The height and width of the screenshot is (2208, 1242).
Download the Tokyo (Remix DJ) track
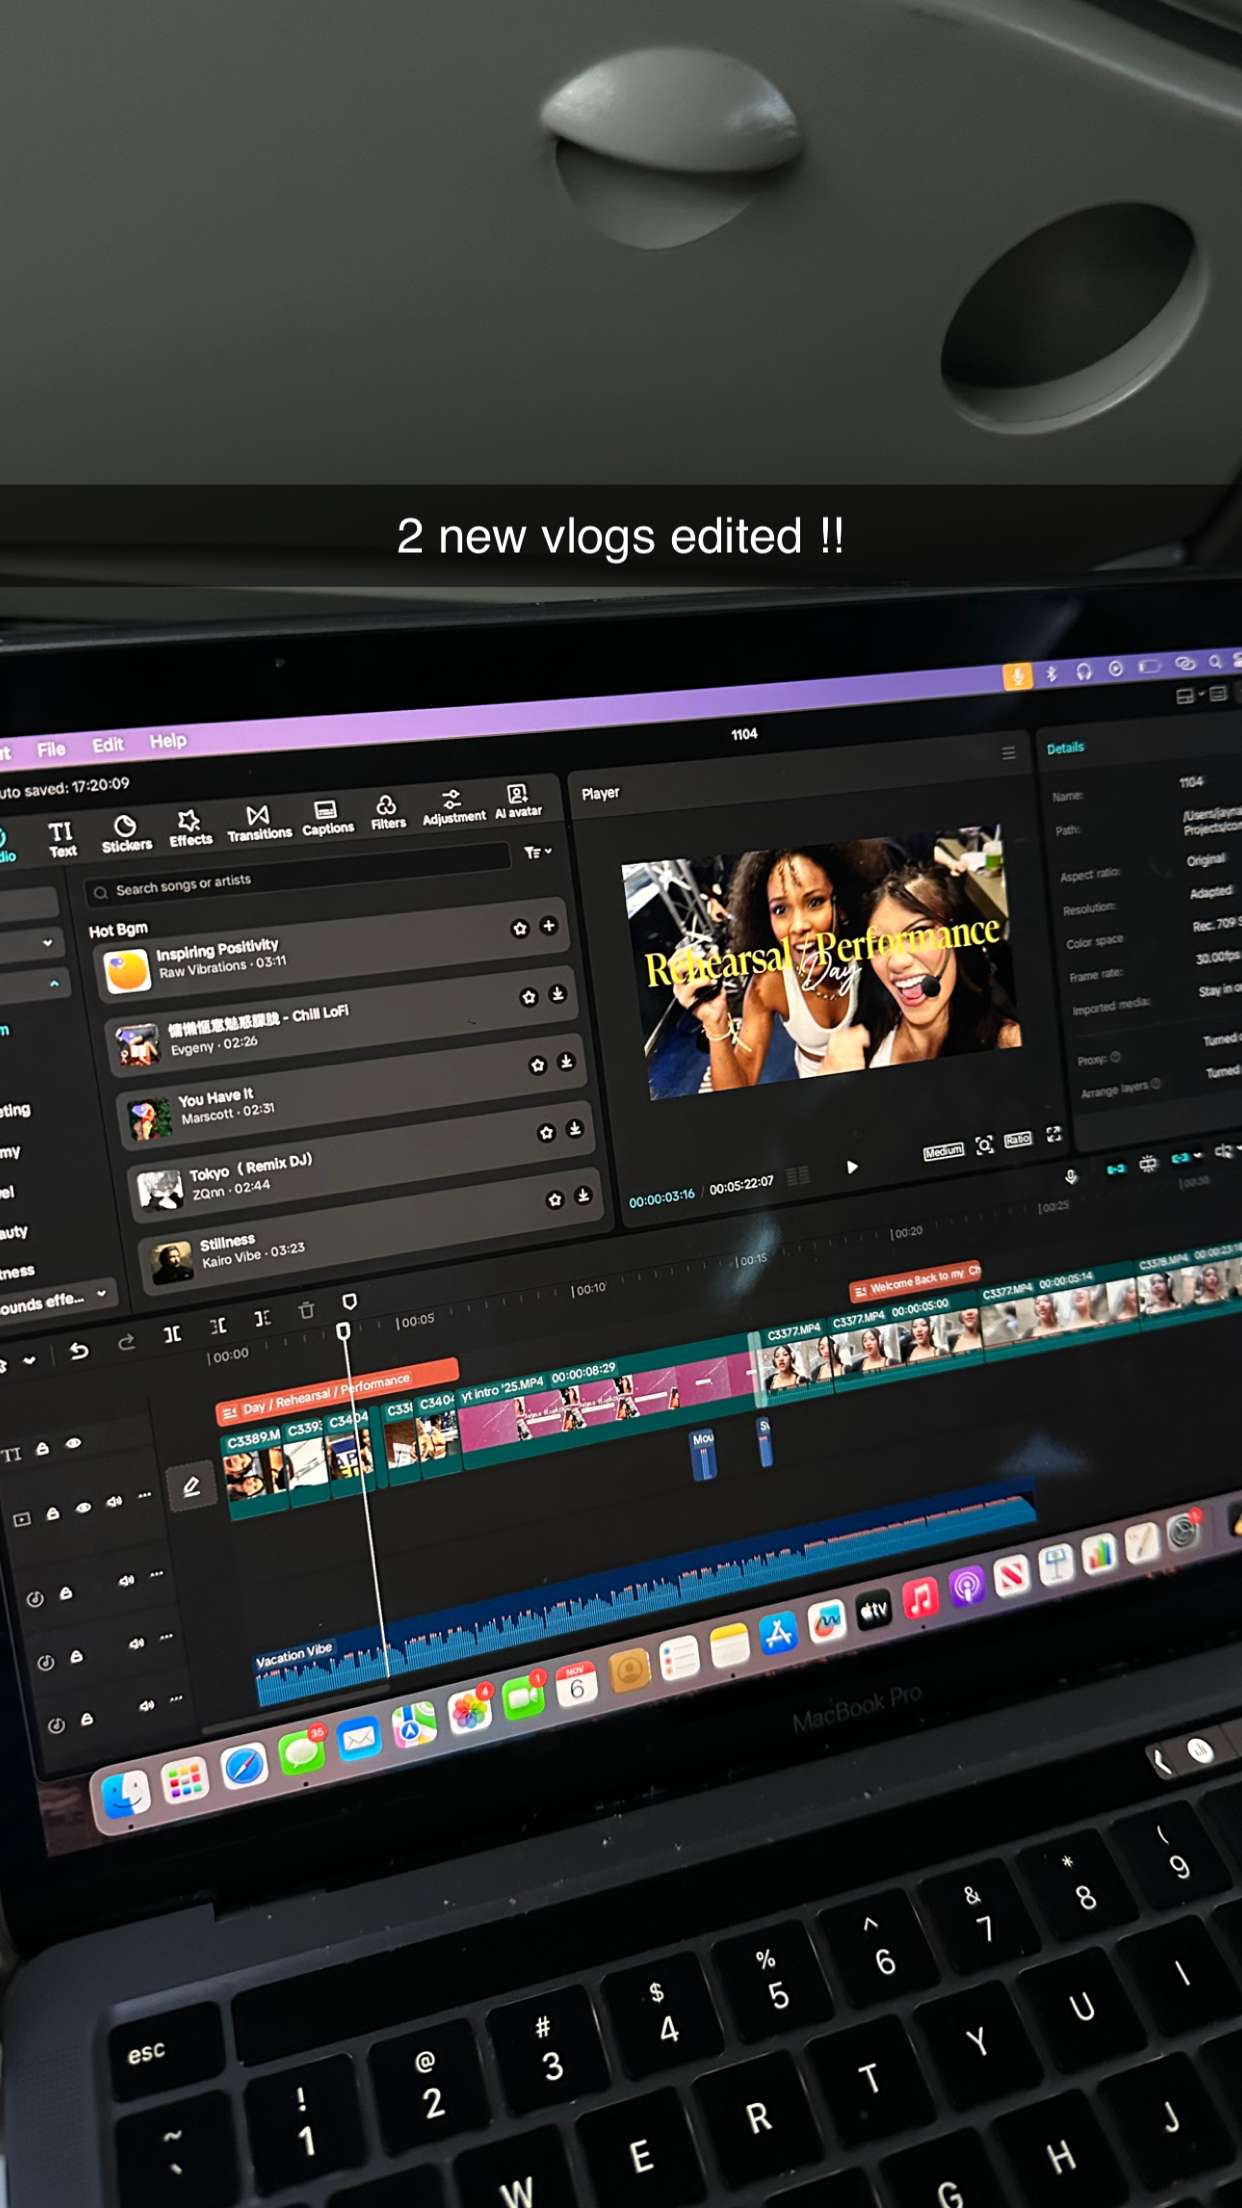click(574, 1129)
